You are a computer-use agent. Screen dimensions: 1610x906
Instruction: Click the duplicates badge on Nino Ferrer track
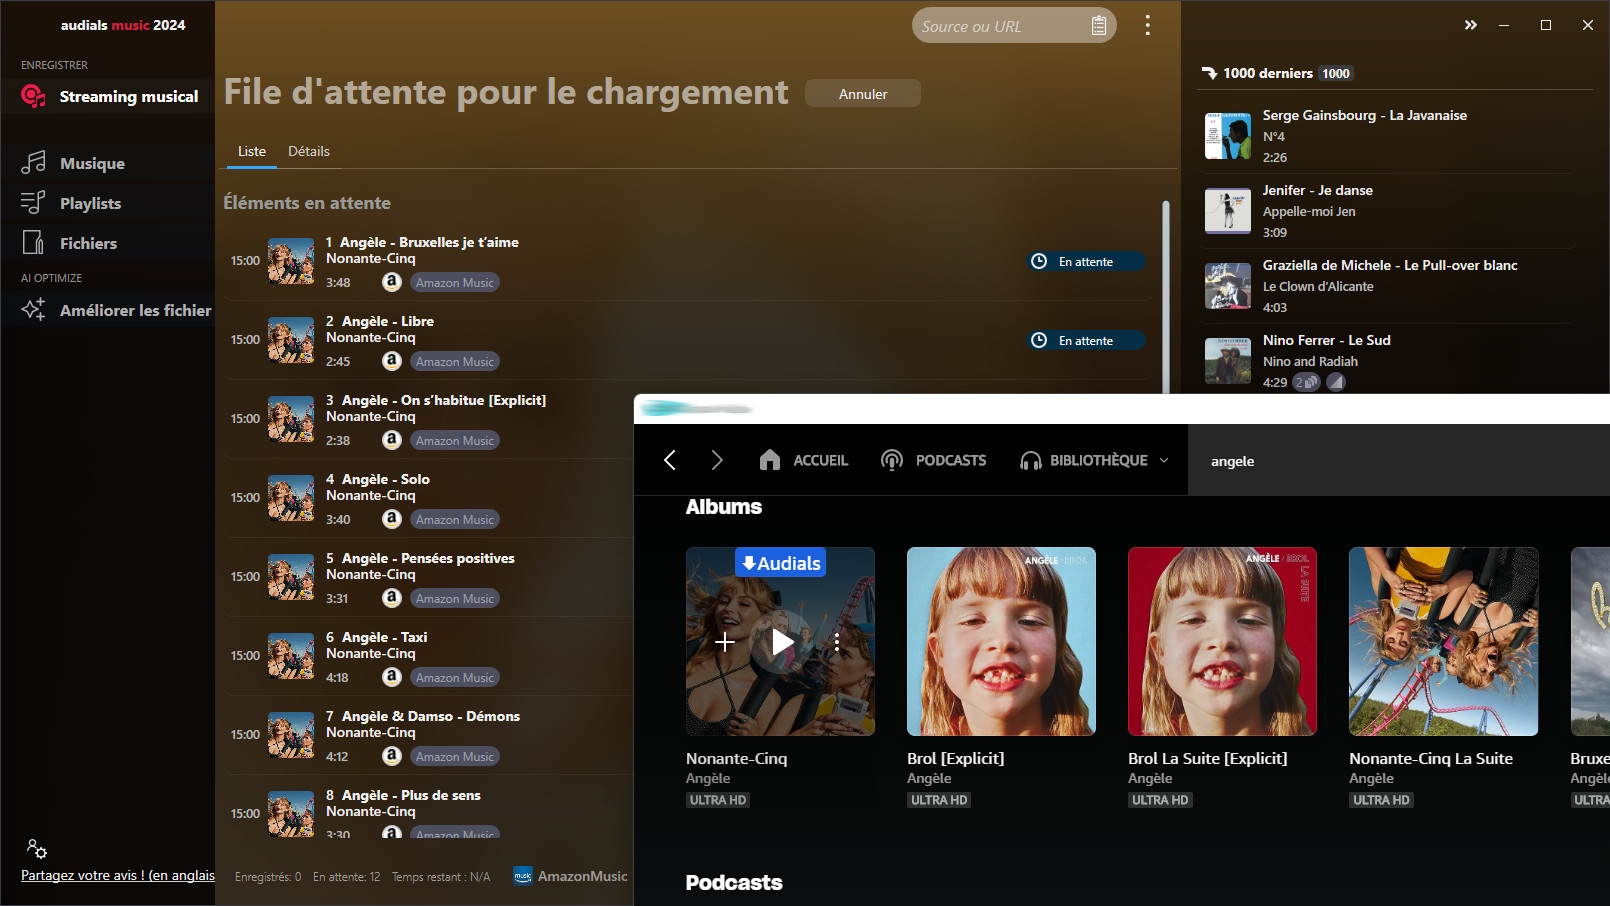pos(1306,382)
